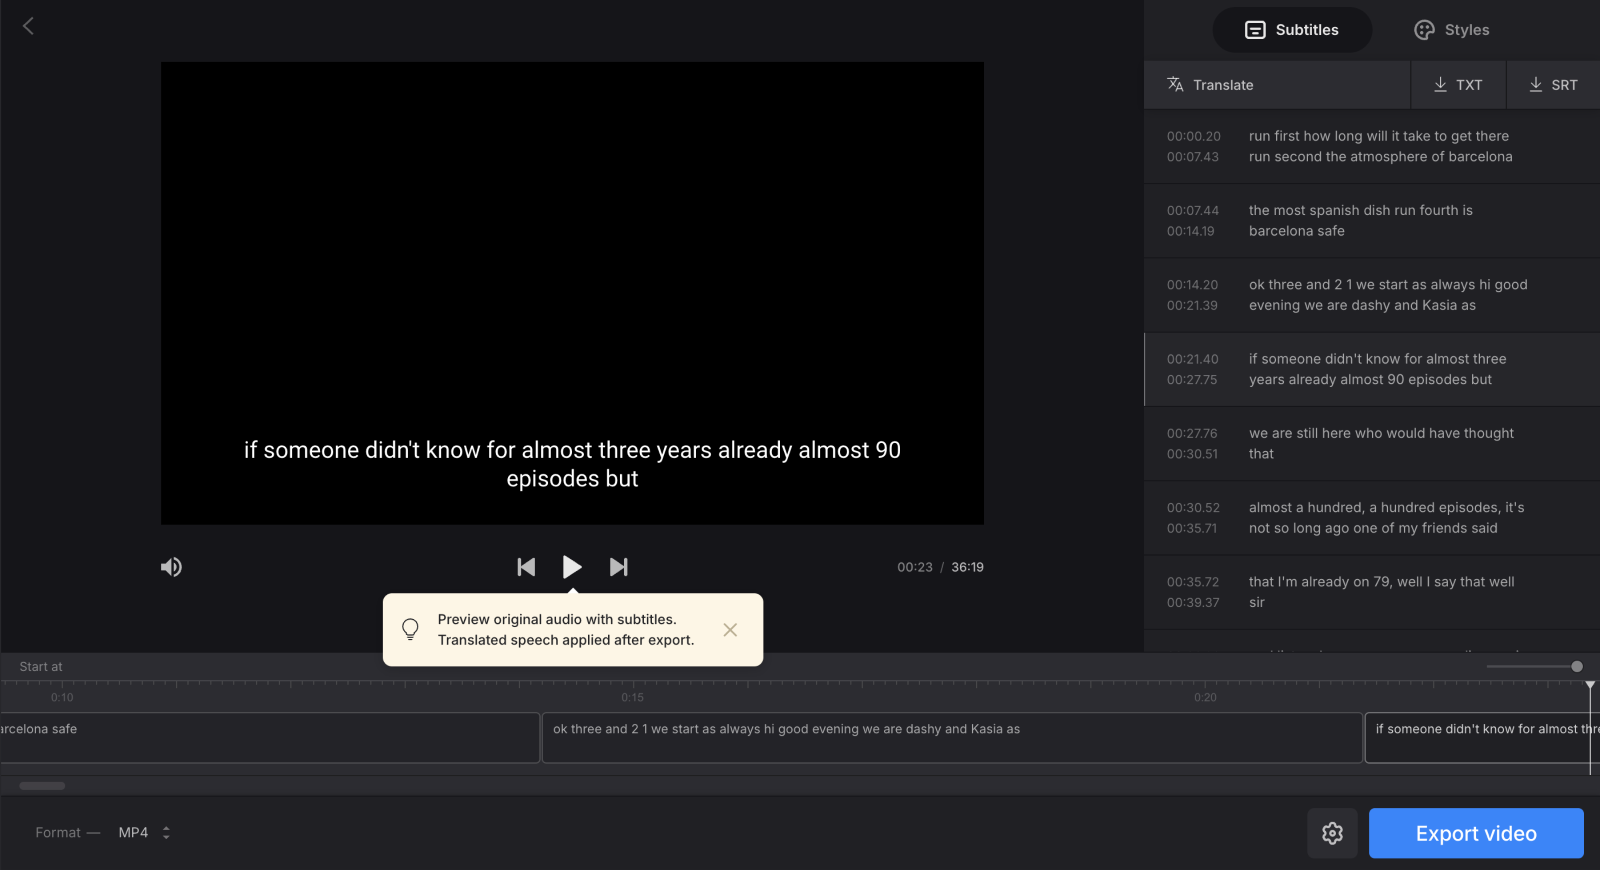Screen dimensions: 1600x870
Task: Click end timestamp 00:21.39
Action: click(1192, 306)
